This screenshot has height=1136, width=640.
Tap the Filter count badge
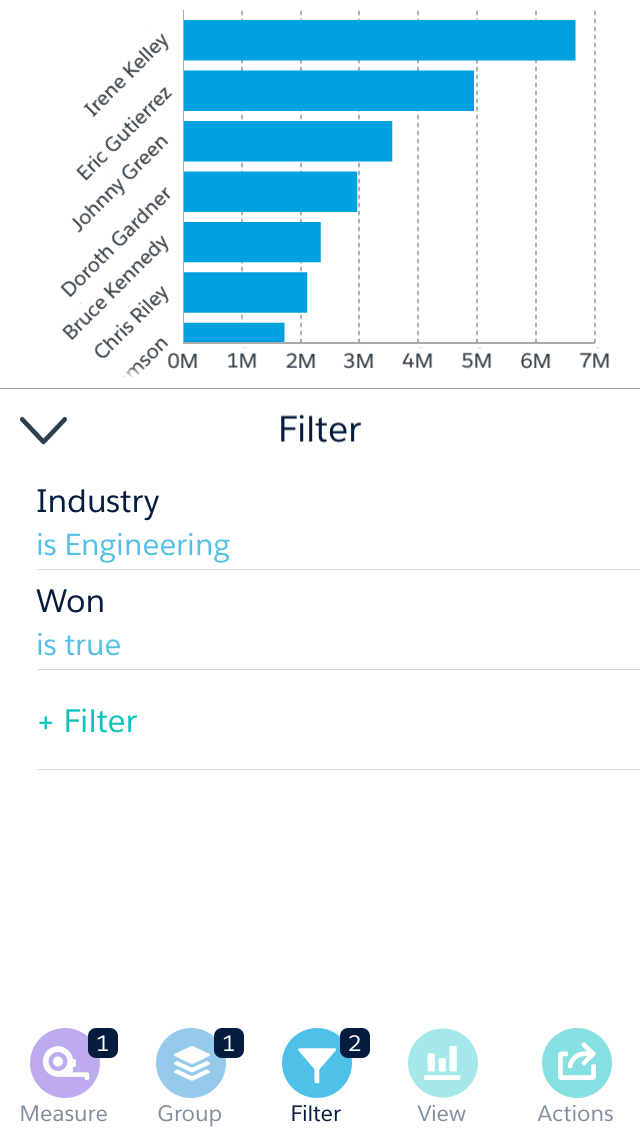355,1043
